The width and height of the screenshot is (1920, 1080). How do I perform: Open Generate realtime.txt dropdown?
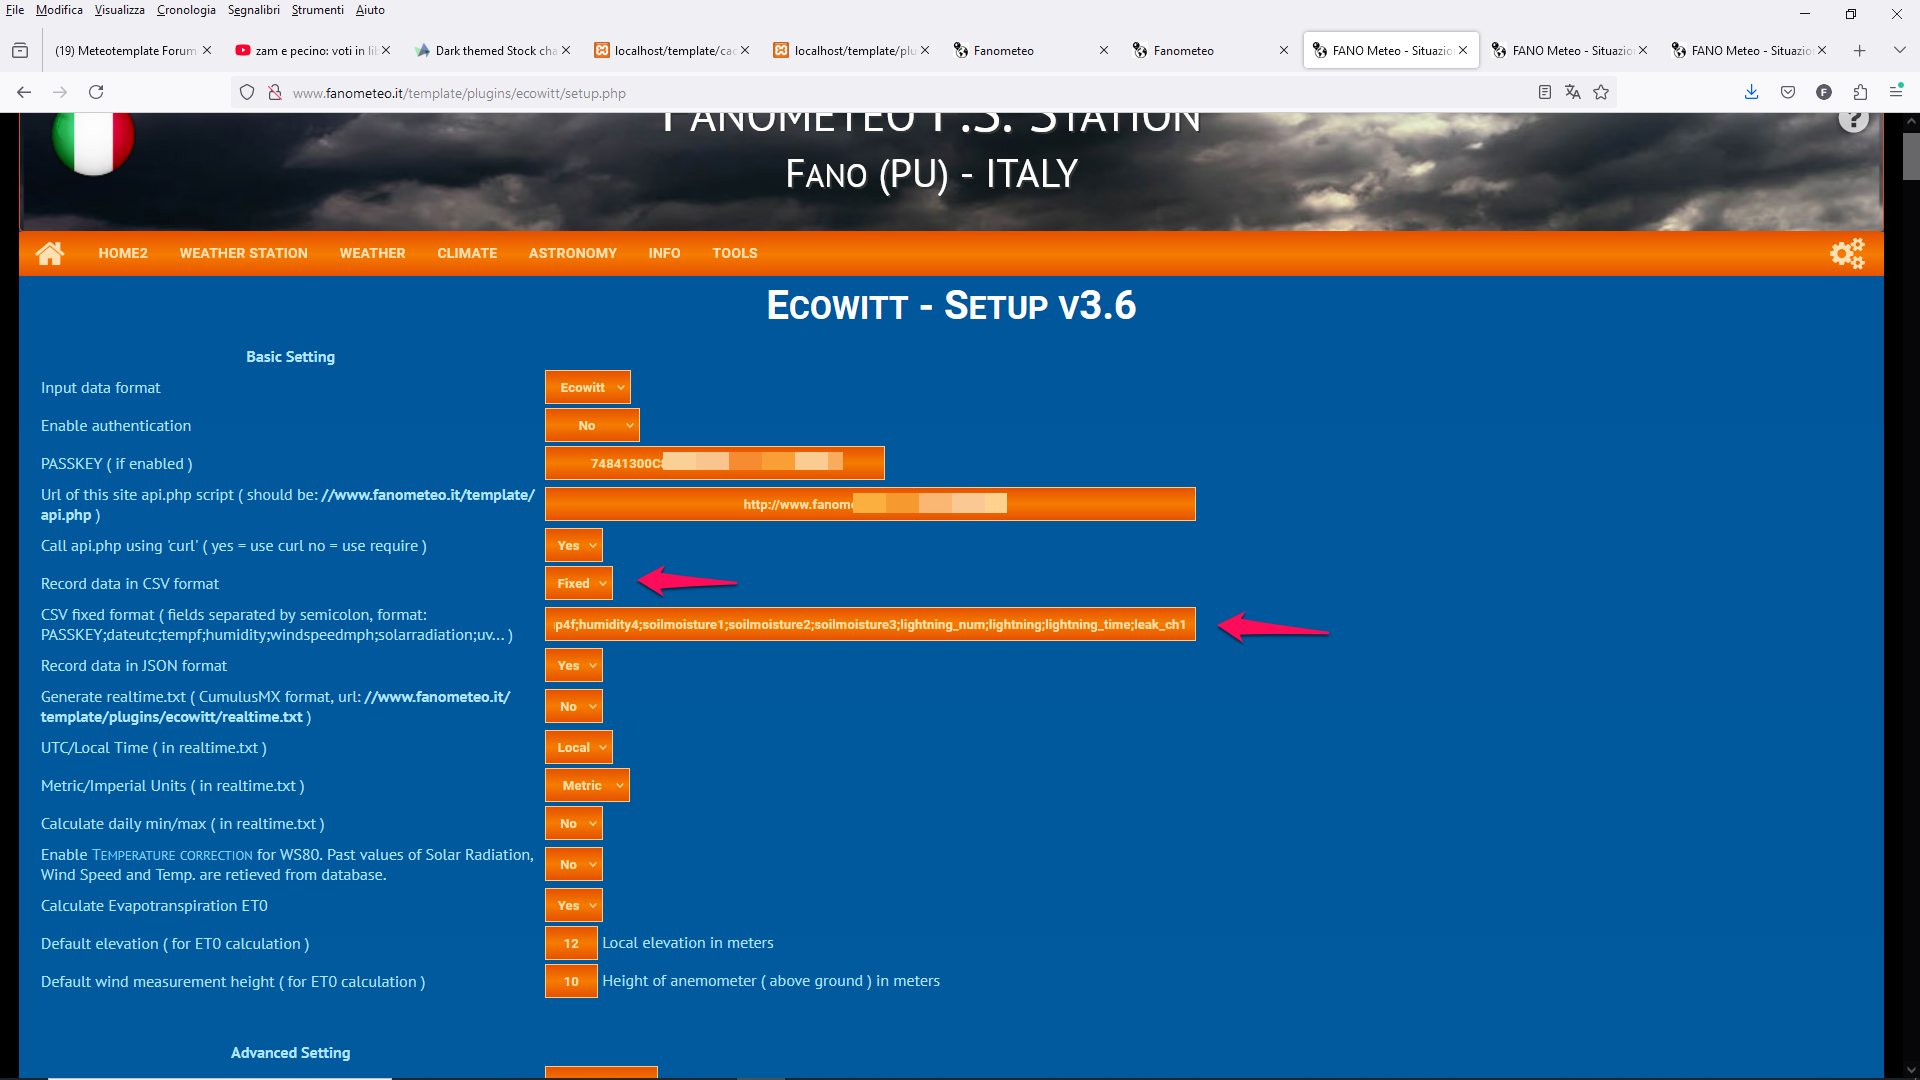[x=574, y=706]
